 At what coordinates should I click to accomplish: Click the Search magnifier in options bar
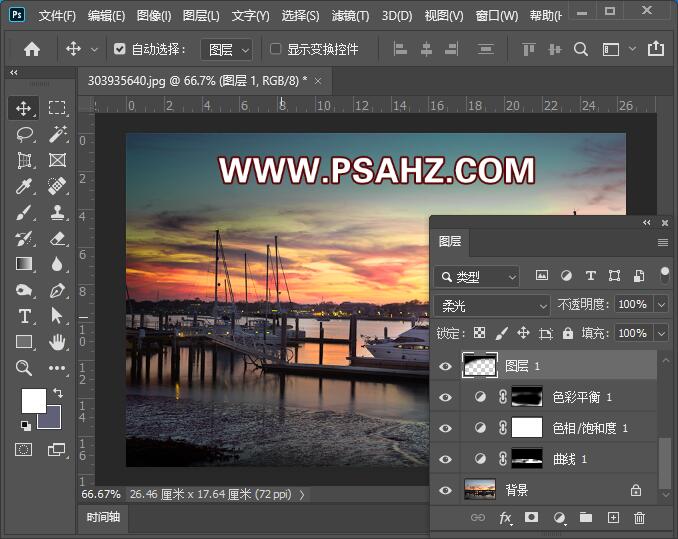581,49
